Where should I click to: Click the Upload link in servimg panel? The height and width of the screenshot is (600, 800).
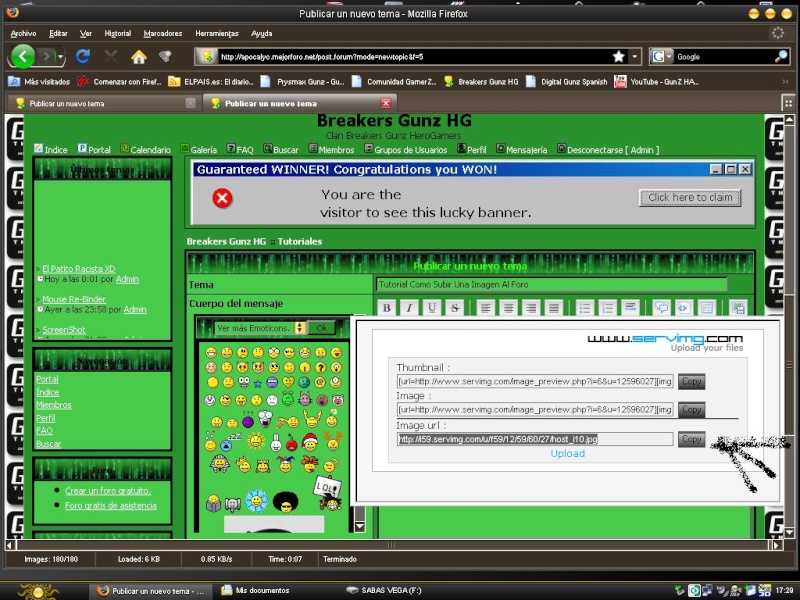567,454
